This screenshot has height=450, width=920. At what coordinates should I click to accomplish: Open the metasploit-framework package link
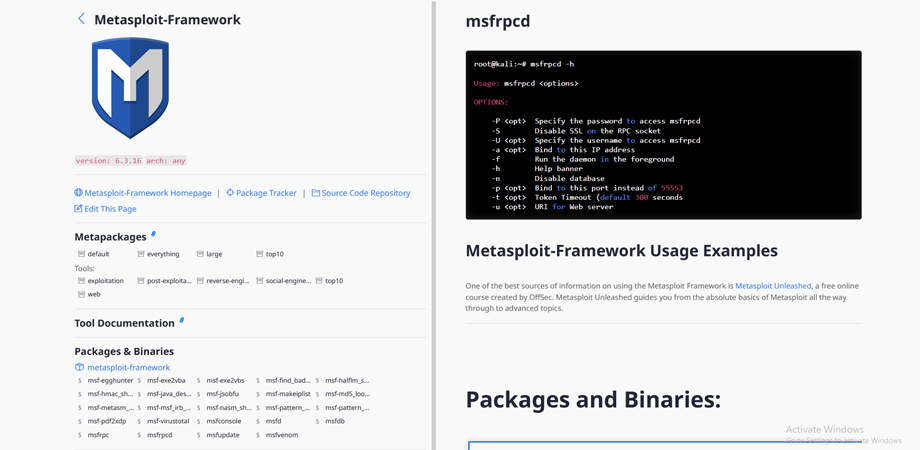click(x=128, y=367)
